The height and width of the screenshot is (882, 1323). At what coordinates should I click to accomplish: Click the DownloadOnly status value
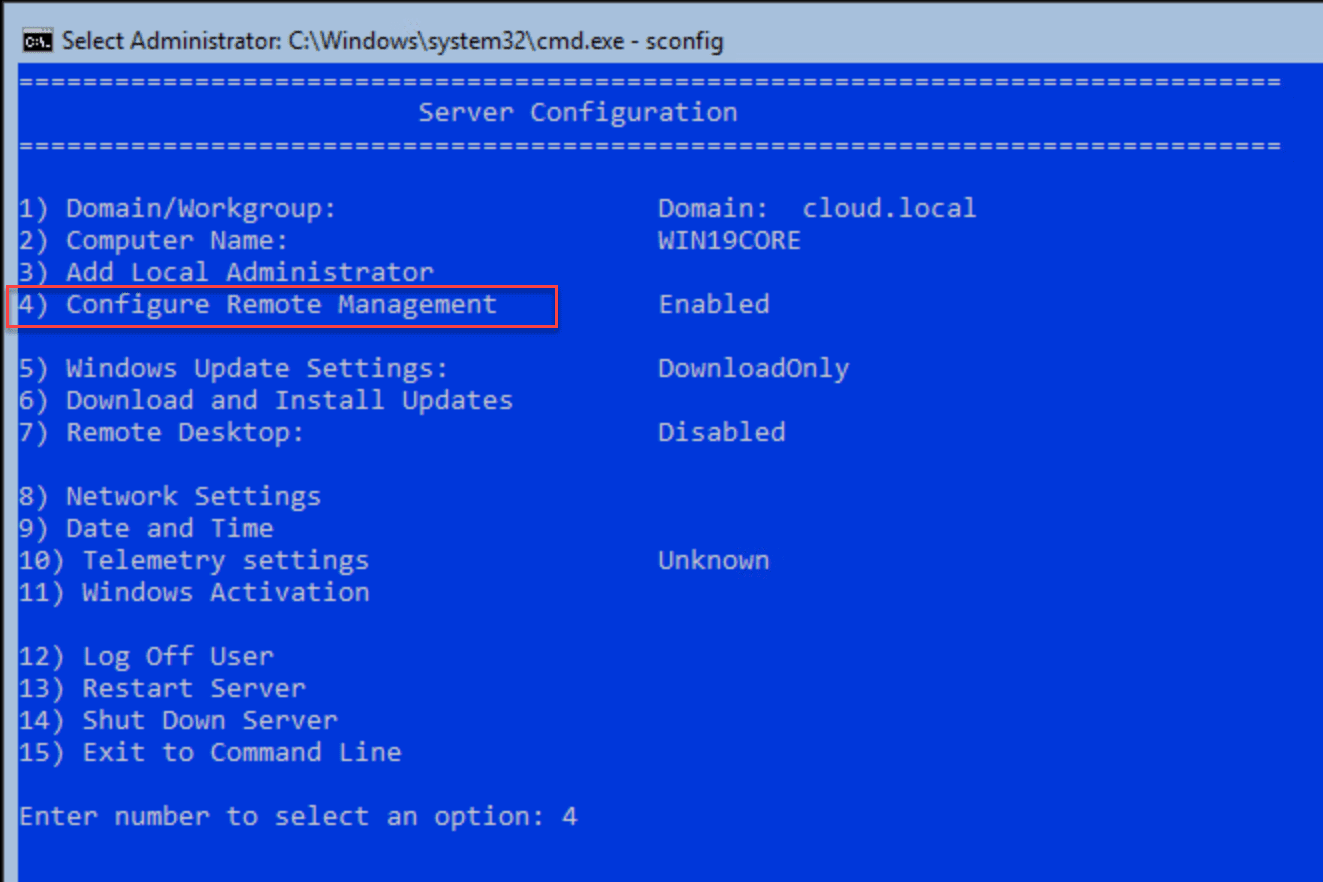(753, 368)
